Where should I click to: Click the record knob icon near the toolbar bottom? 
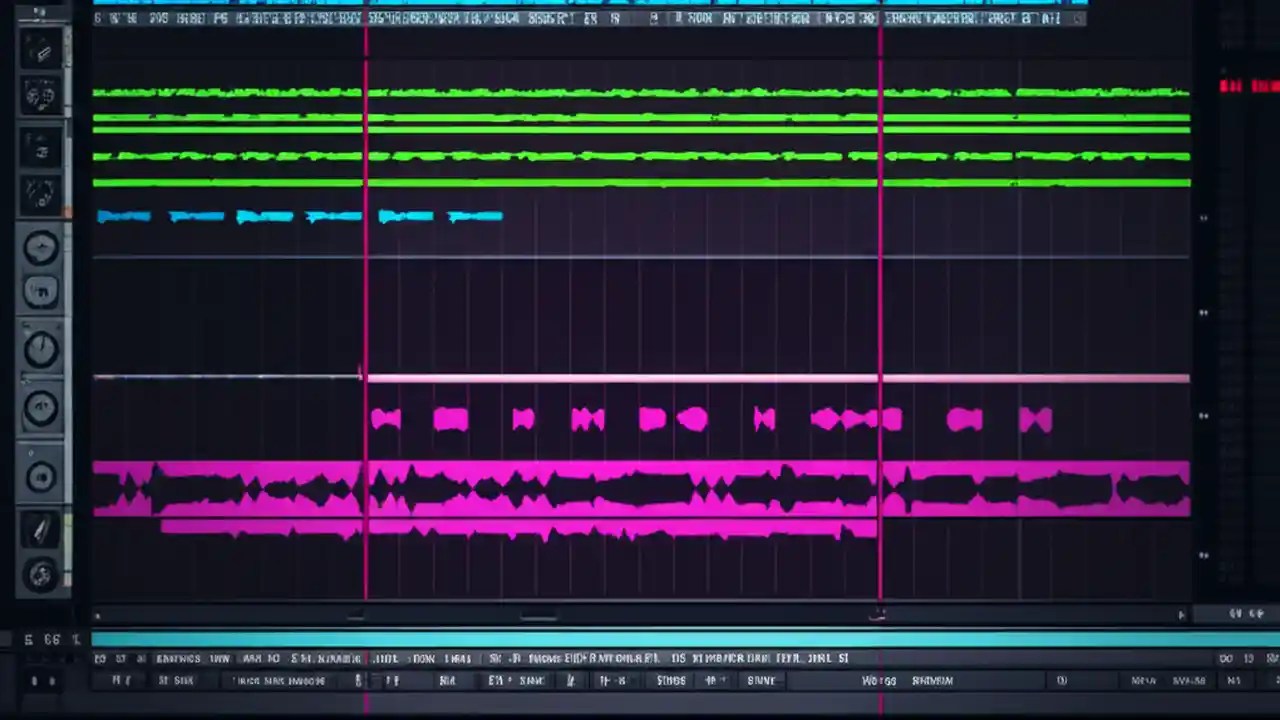coord(40,477)
